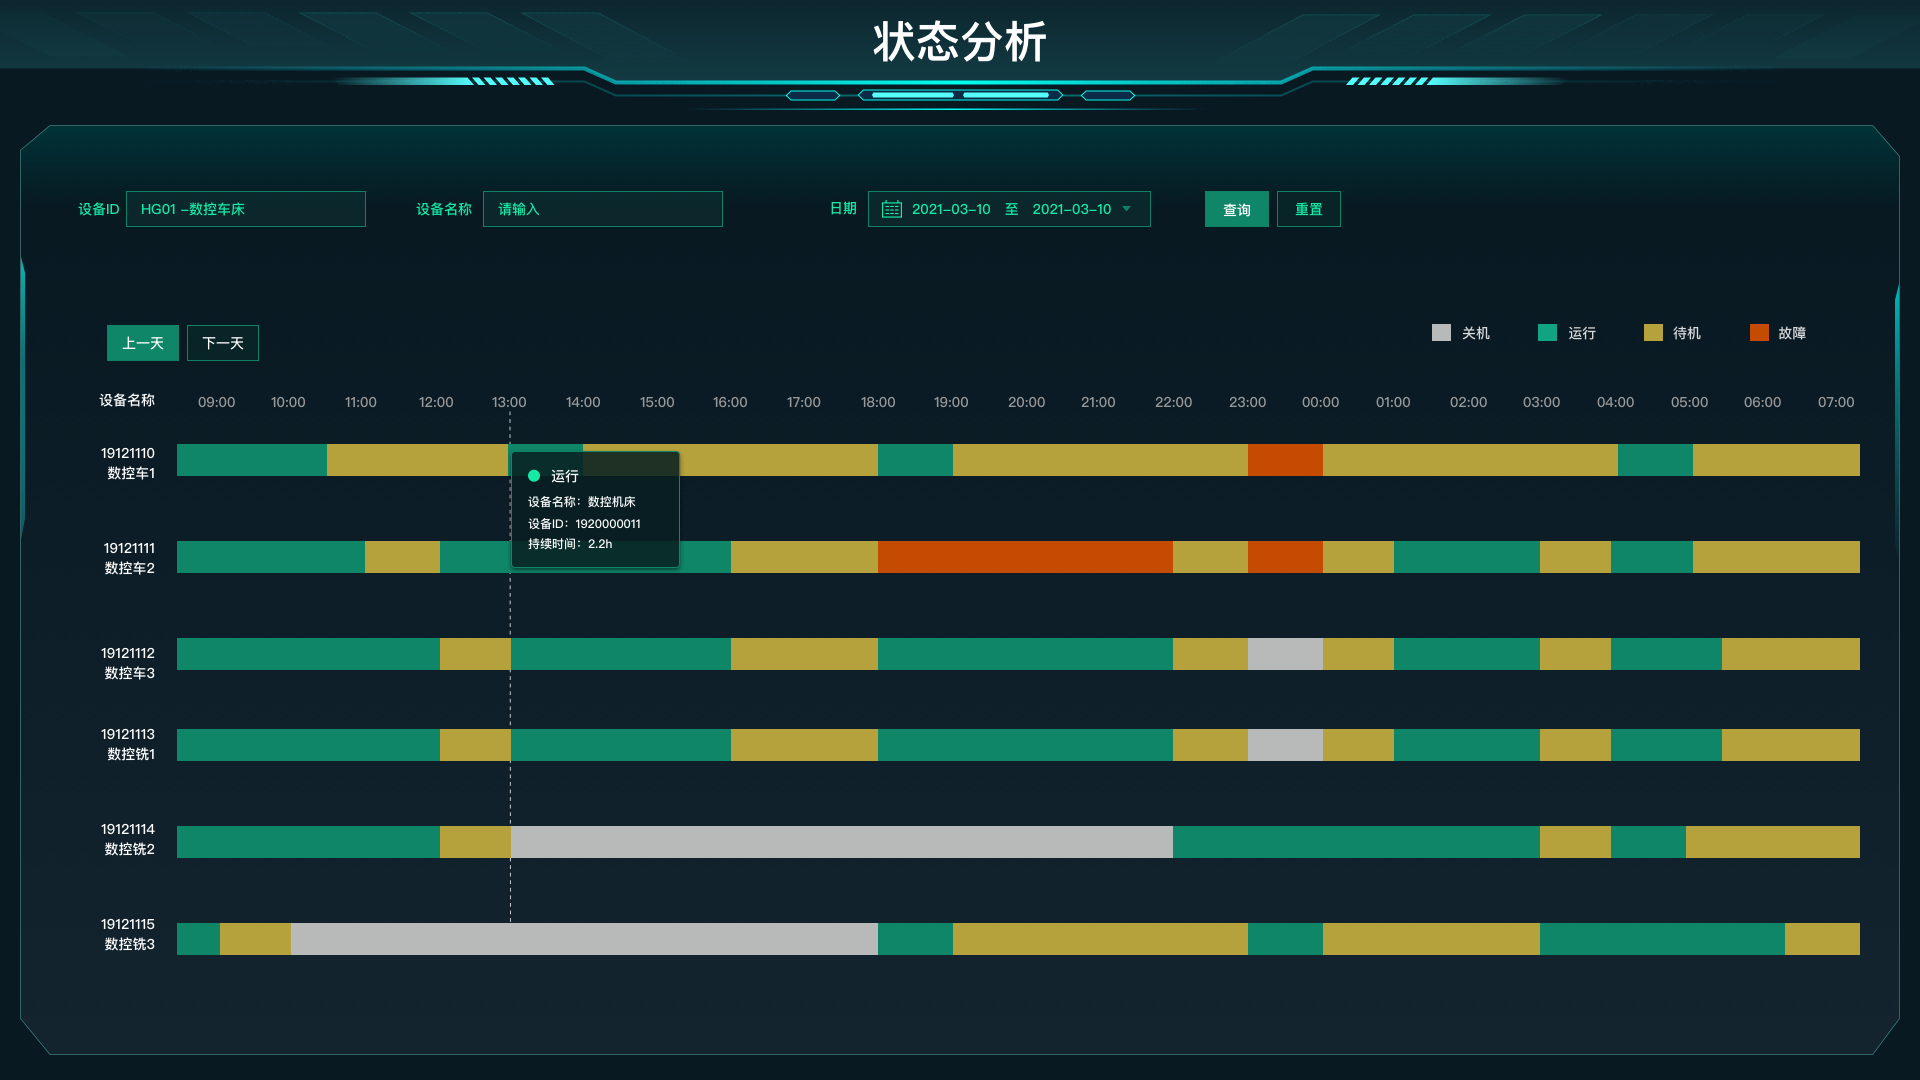The width and height of the screenshot is (1920, 1080).
Task: Click the calendar icon in the date field
Action: click(891, 209)
